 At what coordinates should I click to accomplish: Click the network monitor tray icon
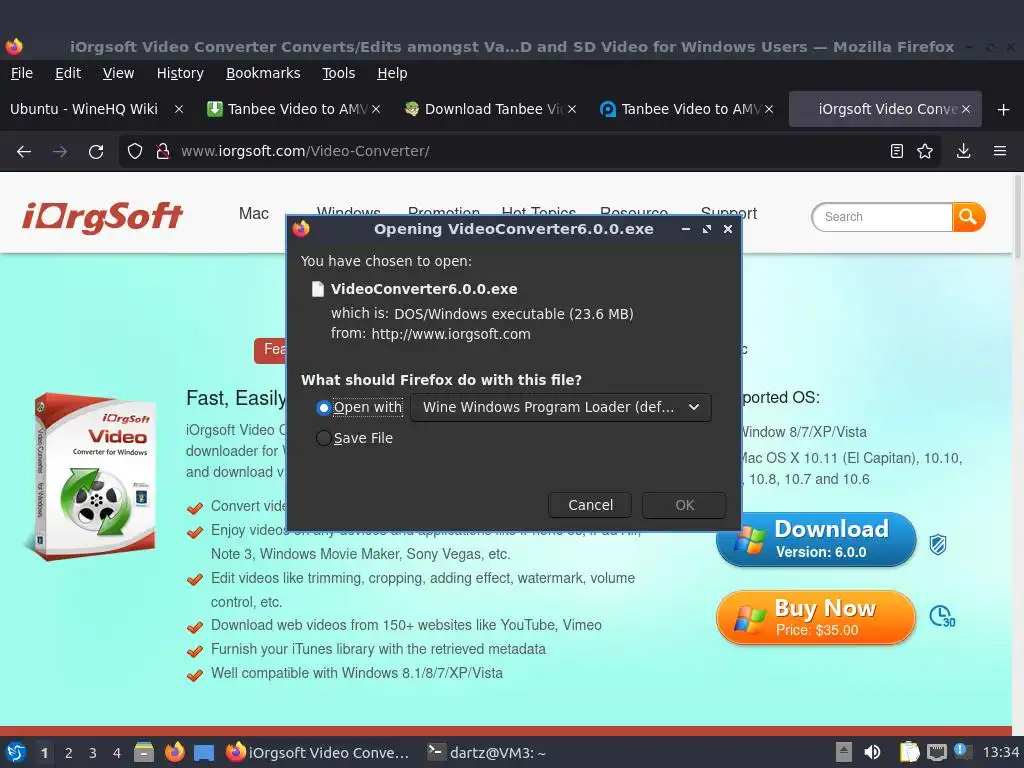(x=936, y=753)
